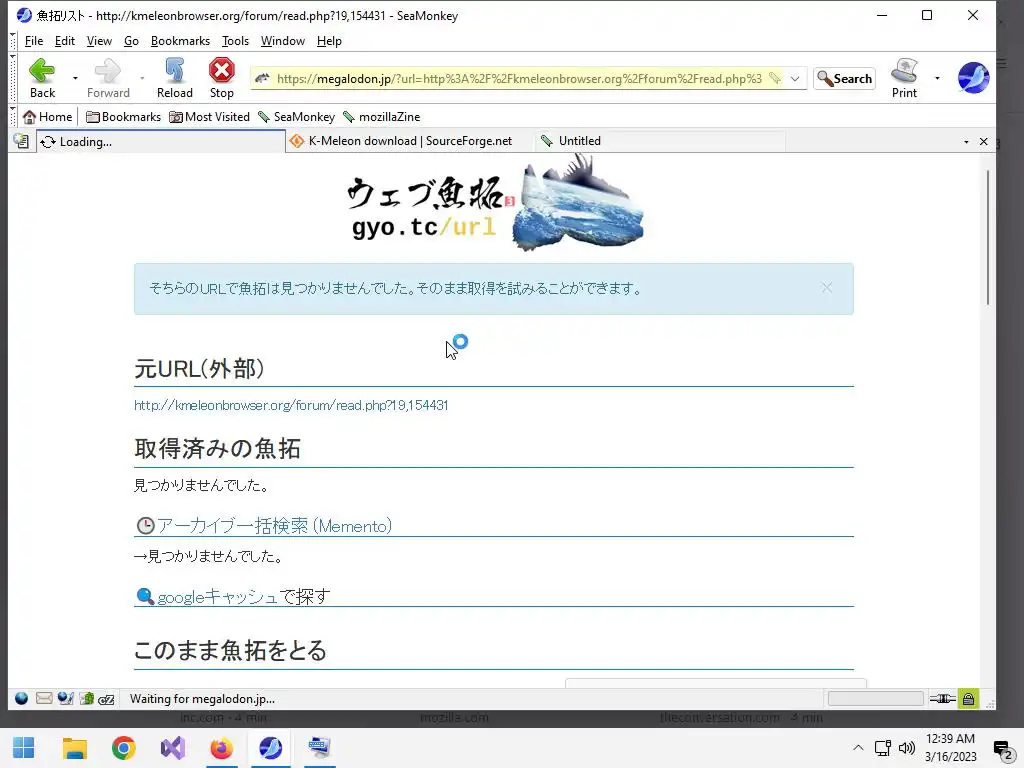Screen dimensions: 1024x768
Task: Go back with the green Back arrow
Action: pos(42,78)
